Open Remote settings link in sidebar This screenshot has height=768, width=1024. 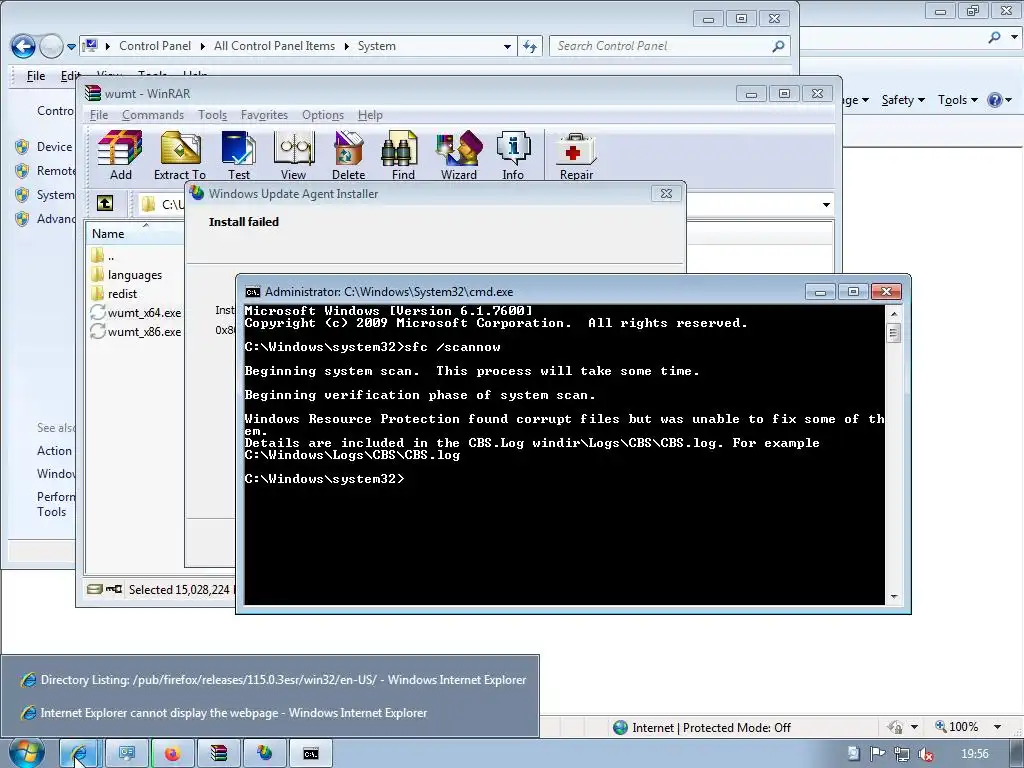point(56,170)
